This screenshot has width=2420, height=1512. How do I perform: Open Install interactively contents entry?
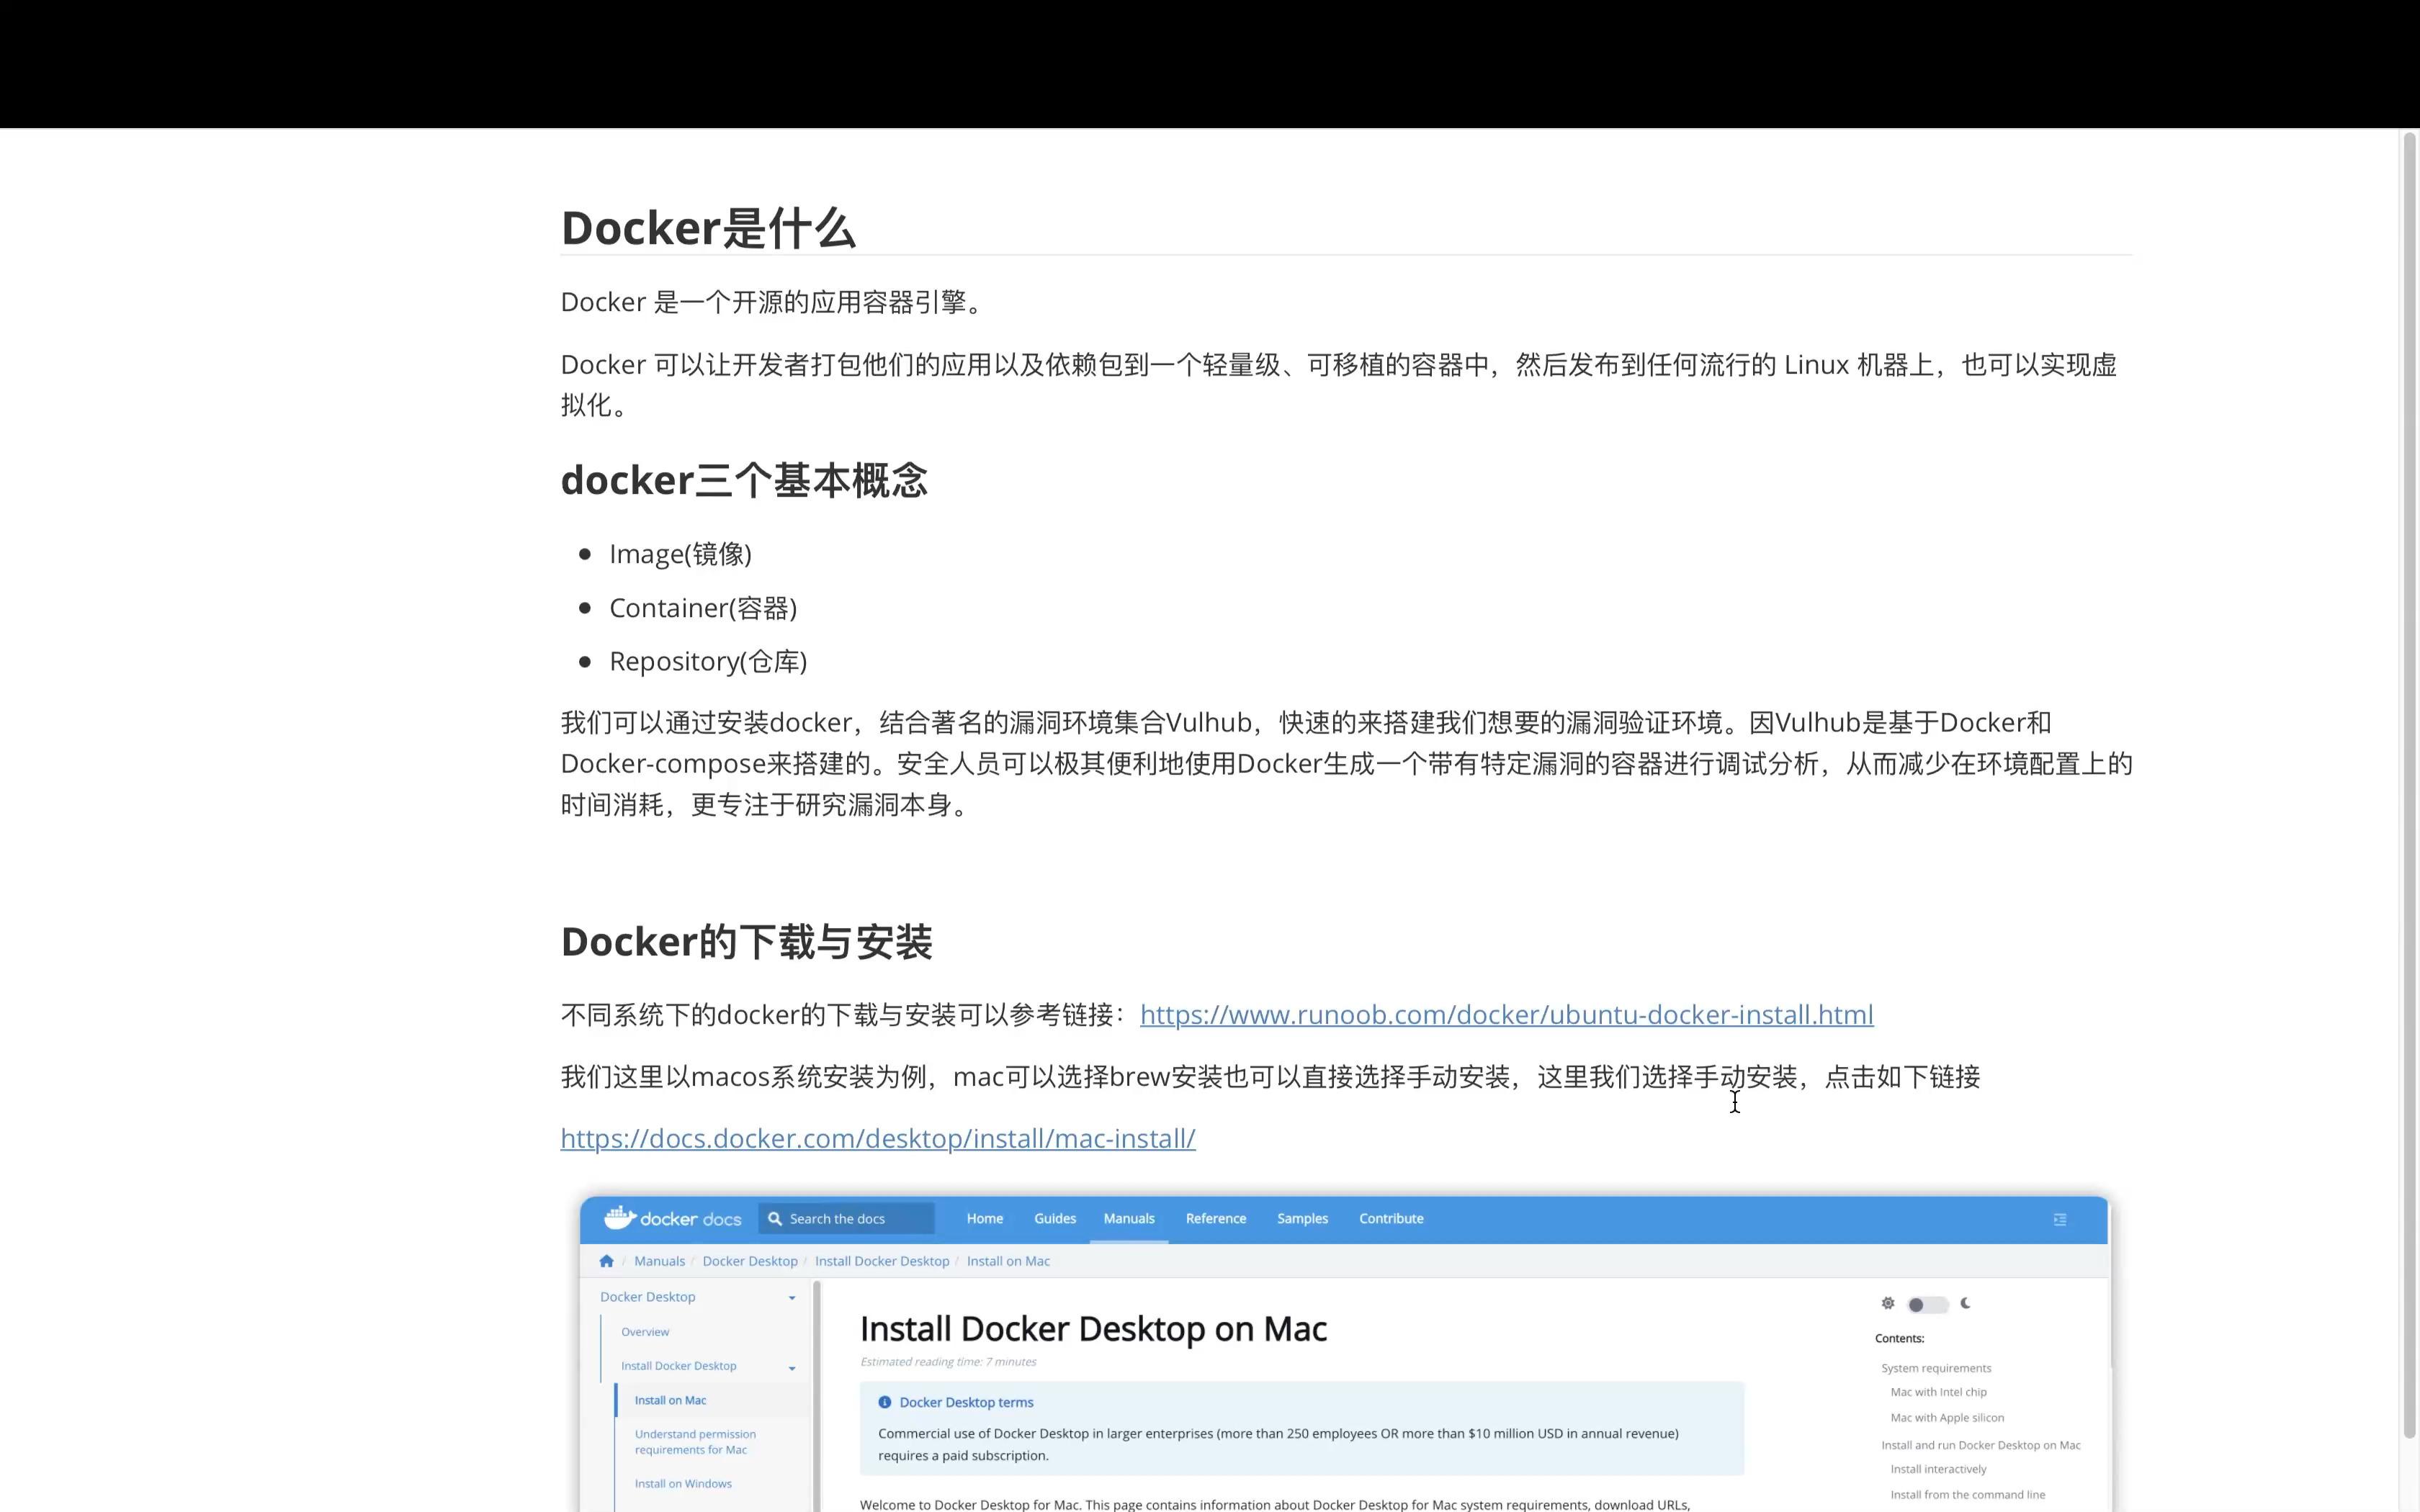[x=1938, y=1469]
